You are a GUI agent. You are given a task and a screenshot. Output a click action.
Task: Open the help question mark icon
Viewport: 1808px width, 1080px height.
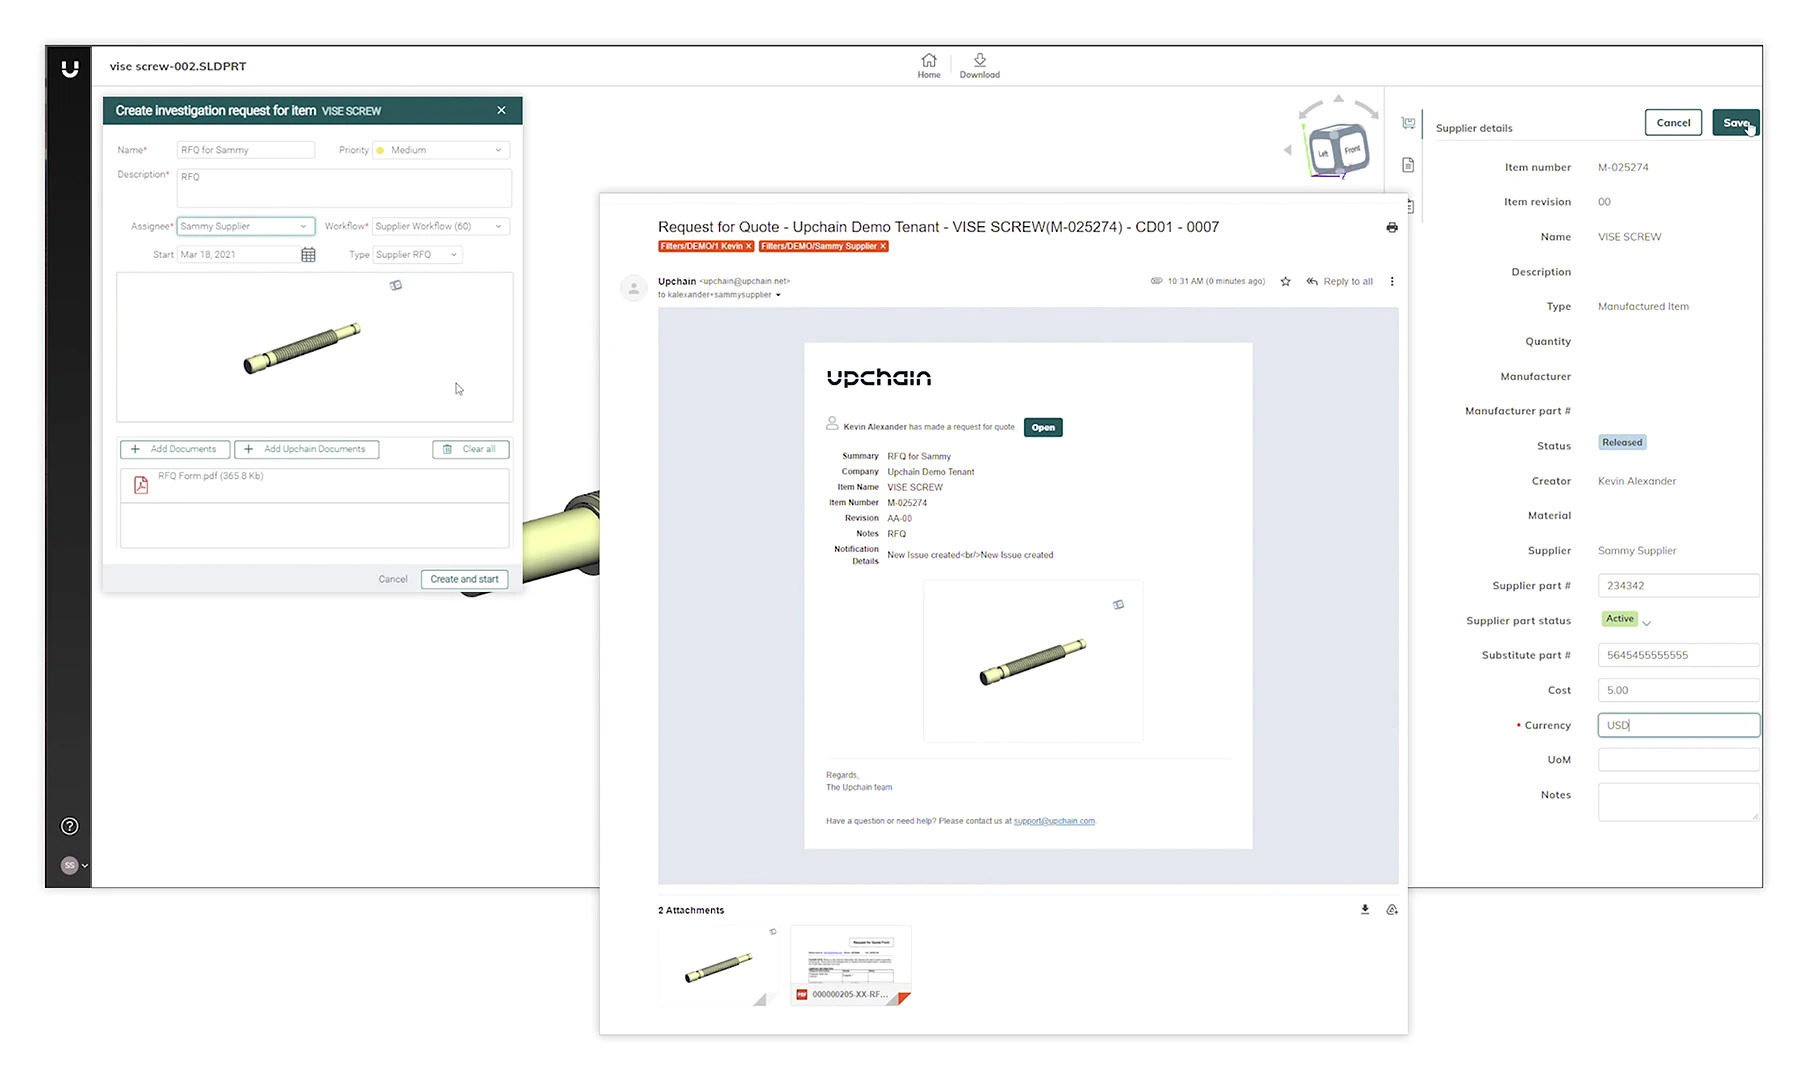pos(69,826)
